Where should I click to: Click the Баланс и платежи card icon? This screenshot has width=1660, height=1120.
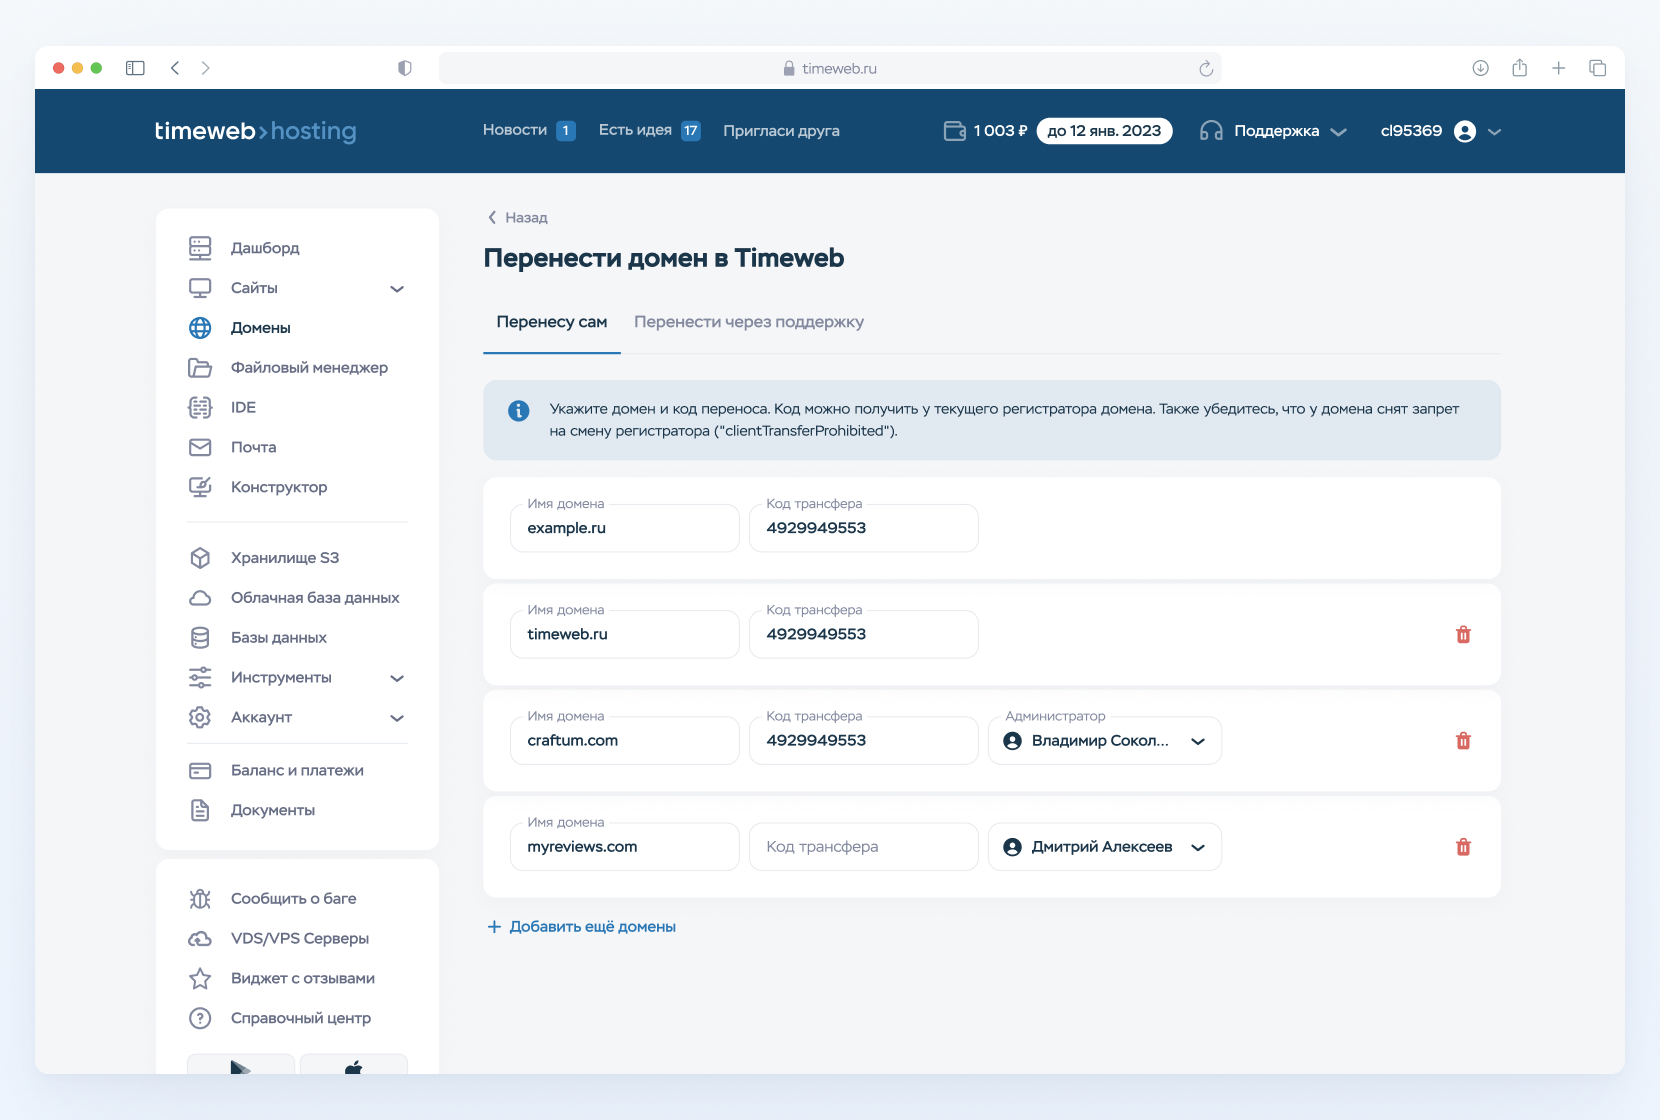200,771
